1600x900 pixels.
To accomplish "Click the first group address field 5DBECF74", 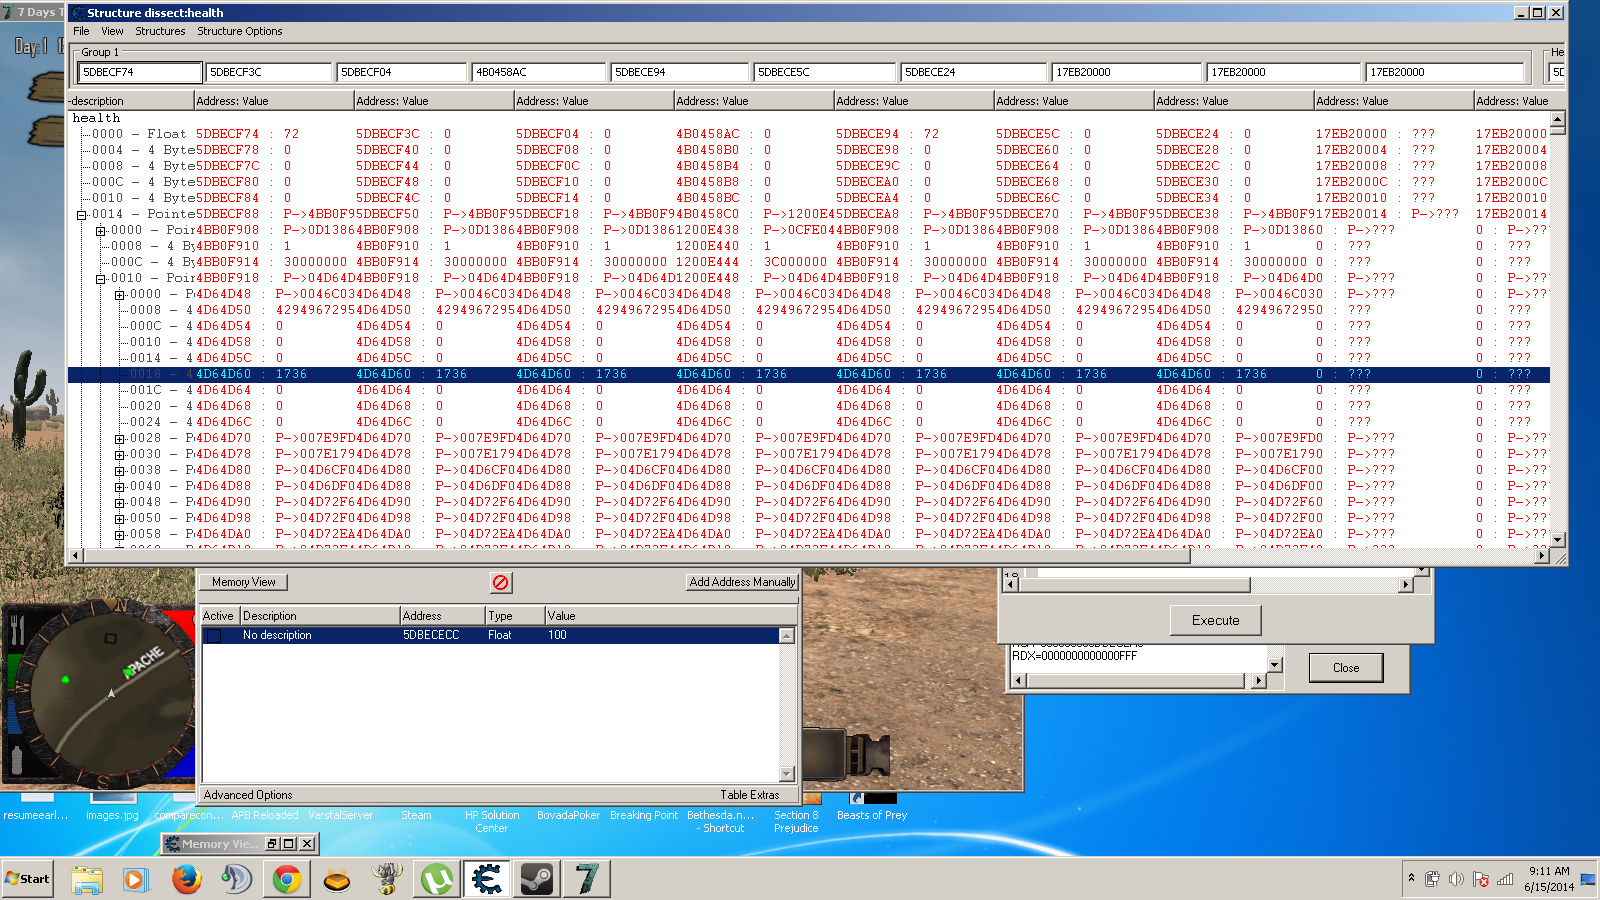I will point(139,72).
